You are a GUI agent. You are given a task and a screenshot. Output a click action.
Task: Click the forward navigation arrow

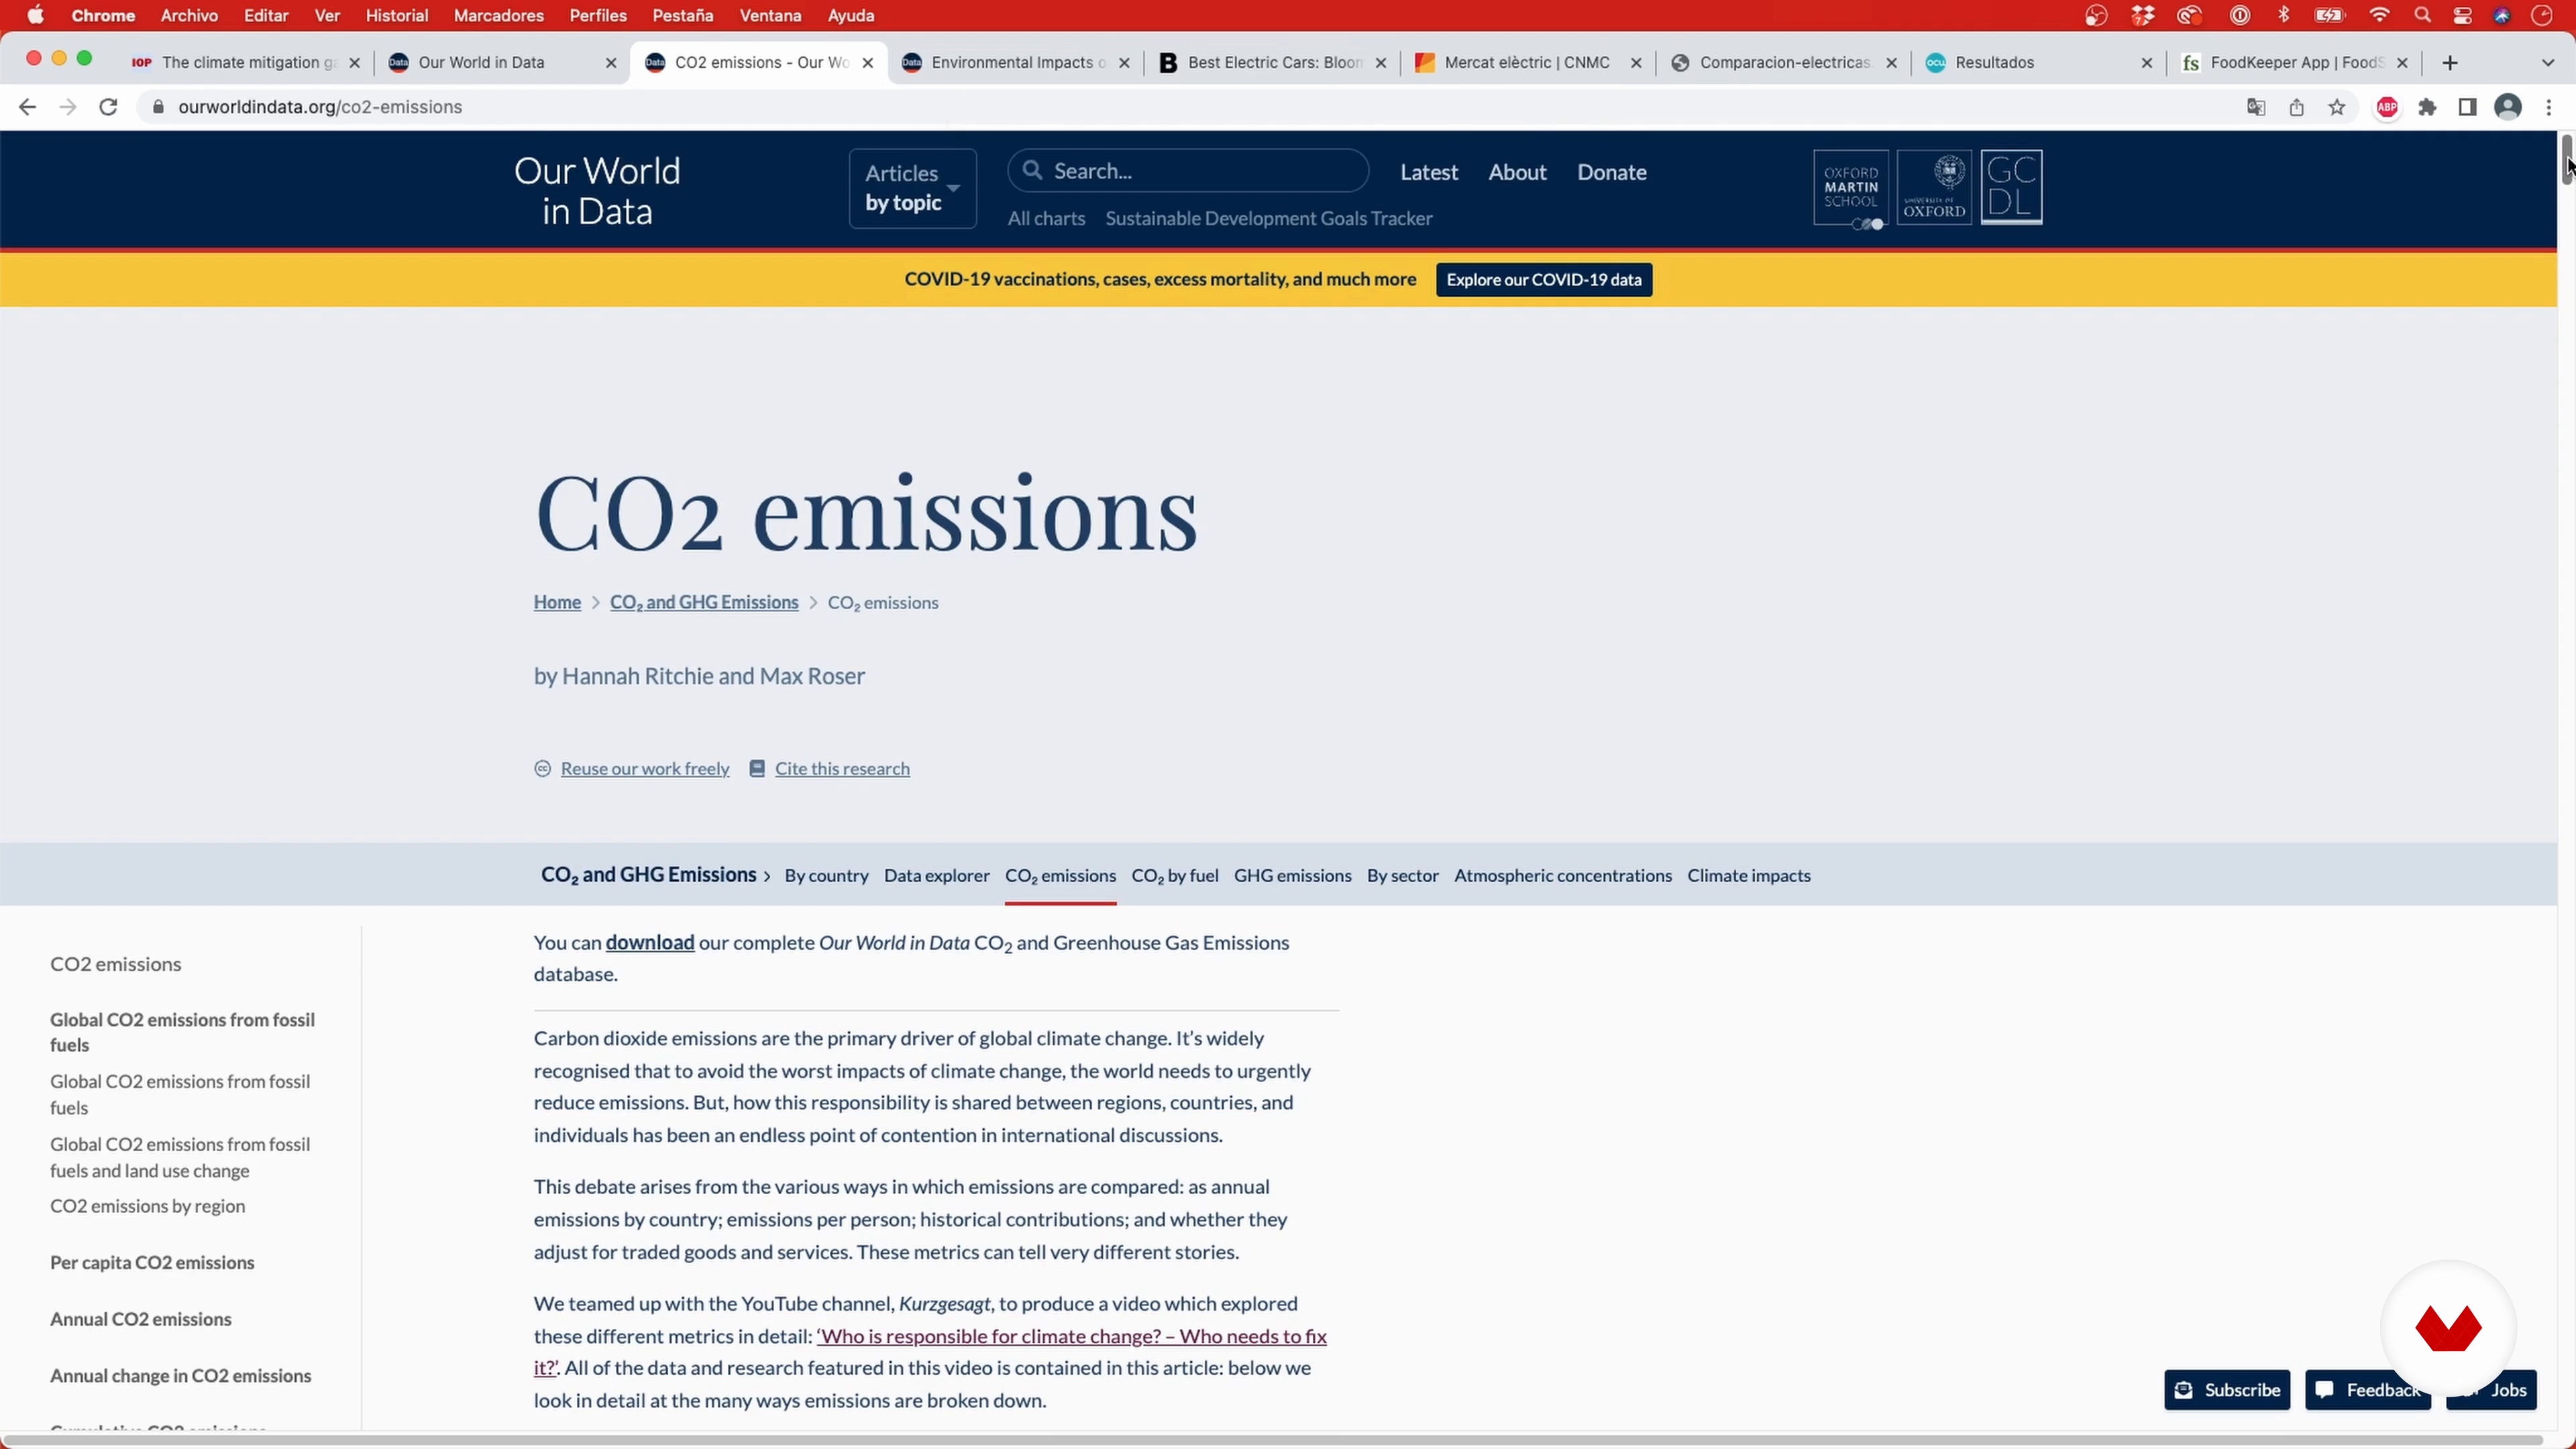click(68, 107)
